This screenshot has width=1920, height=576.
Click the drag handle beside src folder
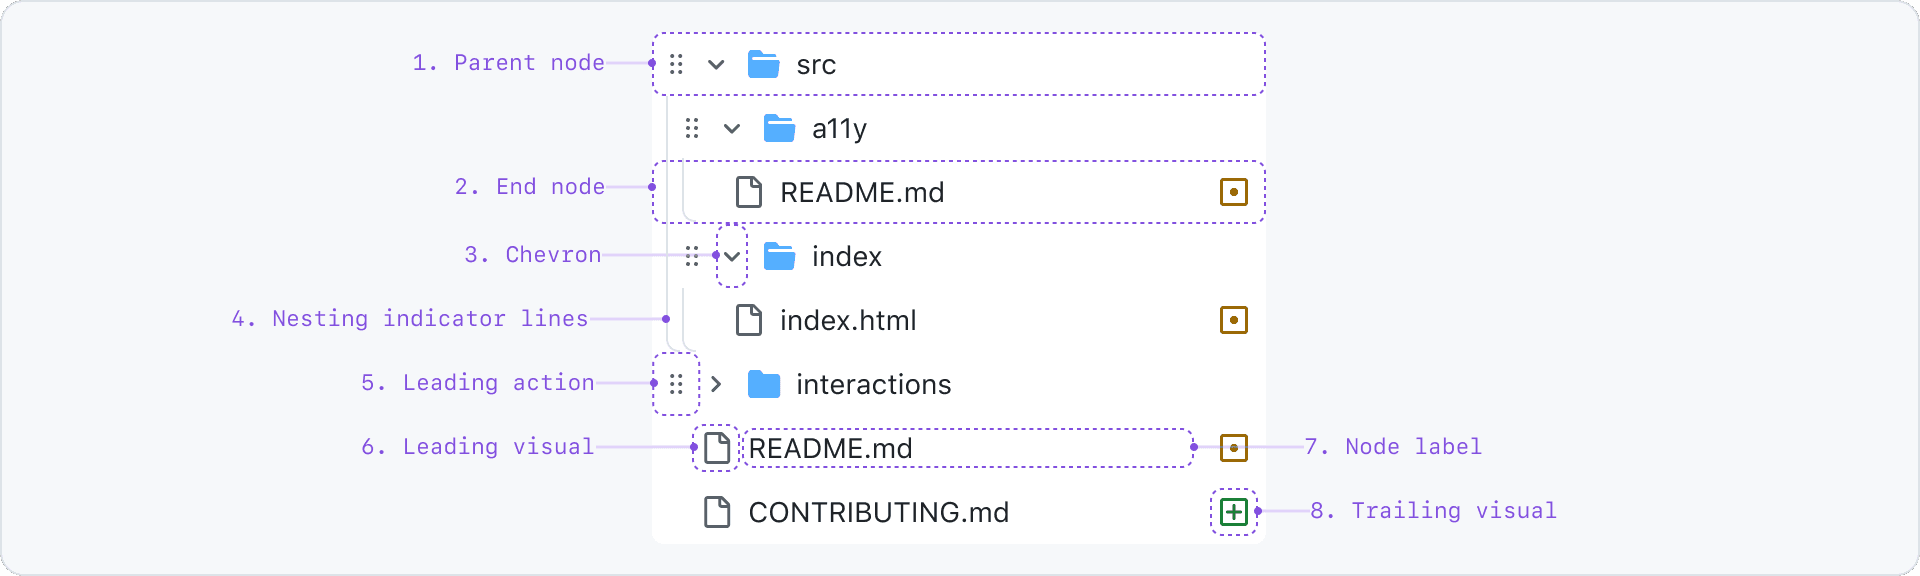676,64
